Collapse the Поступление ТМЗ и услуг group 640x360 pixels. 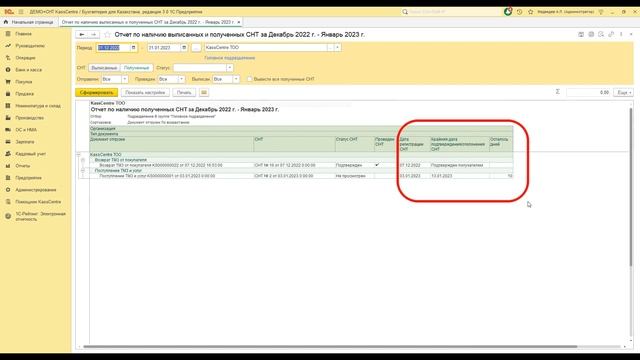click(x=83, y=171)
